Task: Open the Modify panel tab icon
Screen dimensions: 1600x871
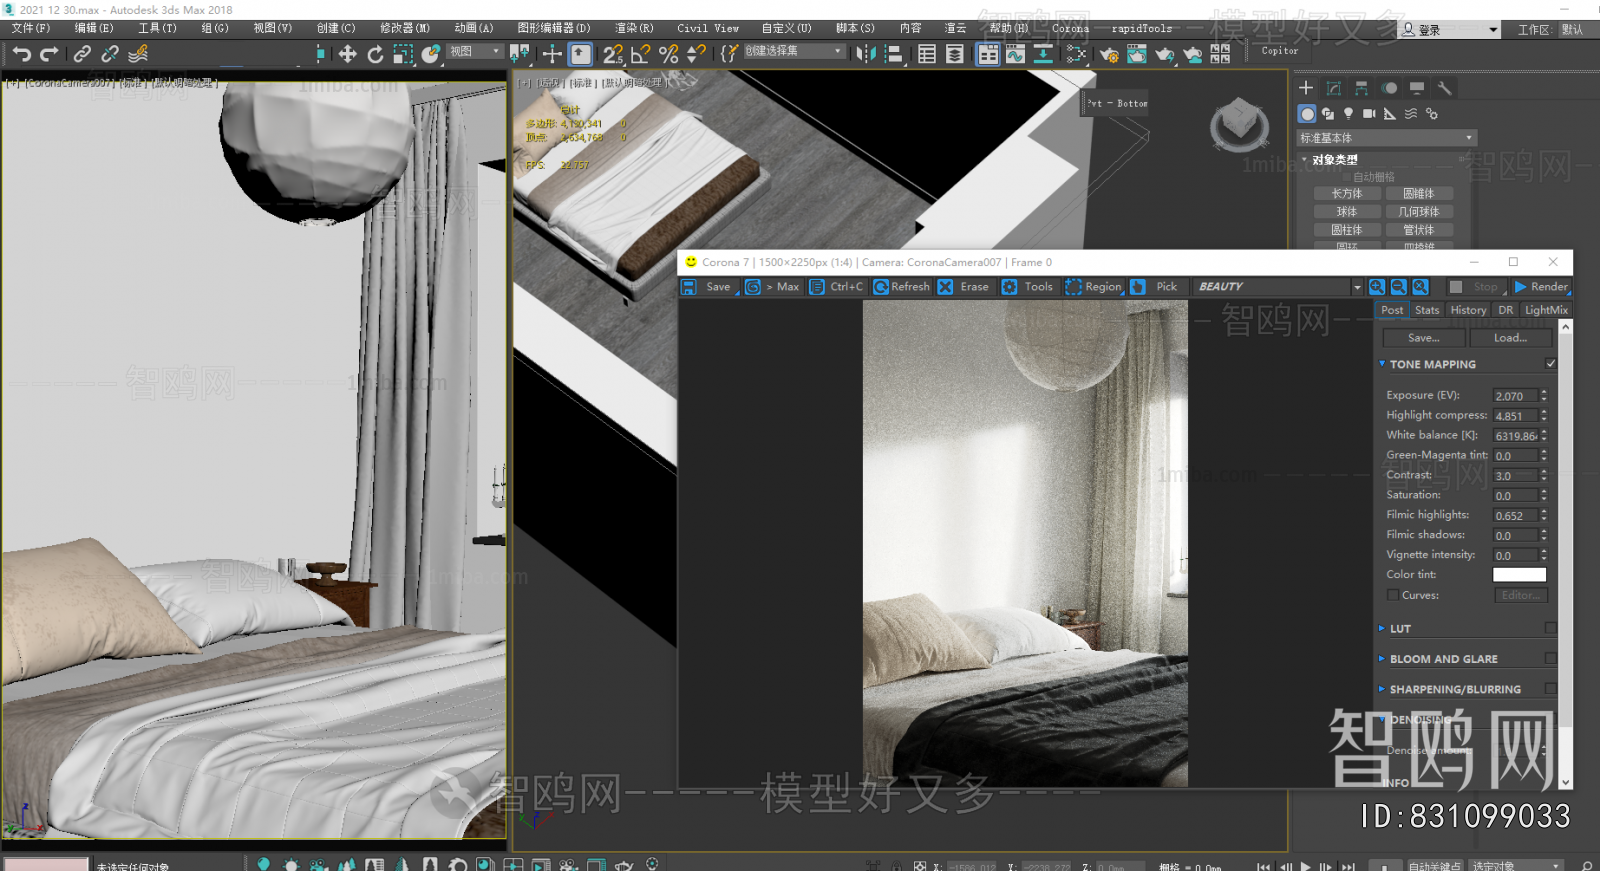Action: pyautogui.click(x=1334, y=88)
